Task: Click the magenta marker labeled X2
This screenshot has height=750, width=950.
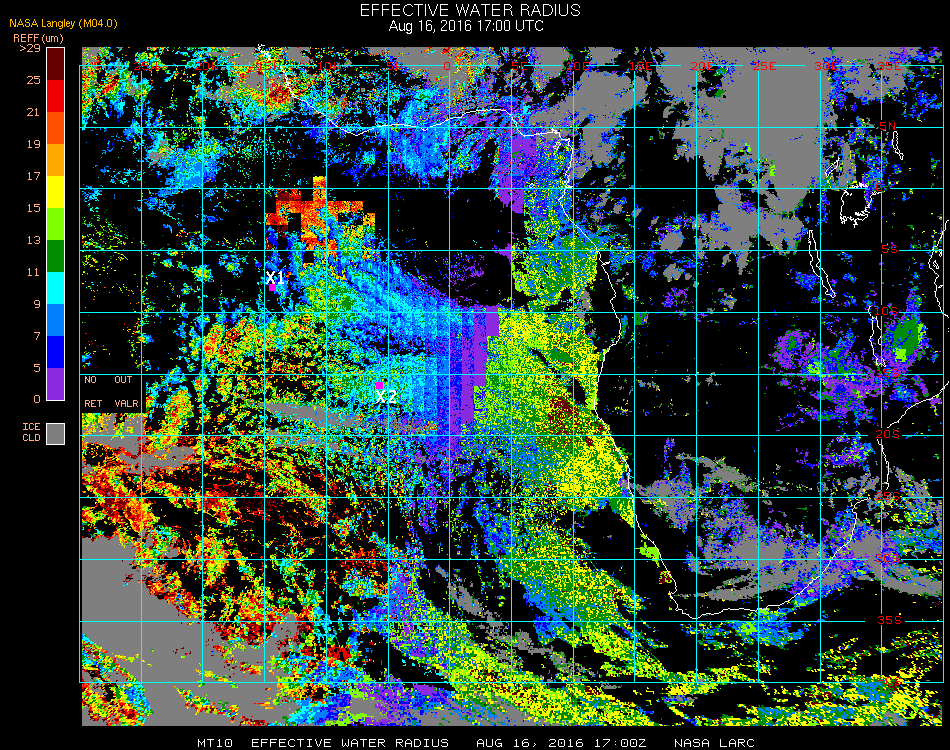Action: pos(379,385)
